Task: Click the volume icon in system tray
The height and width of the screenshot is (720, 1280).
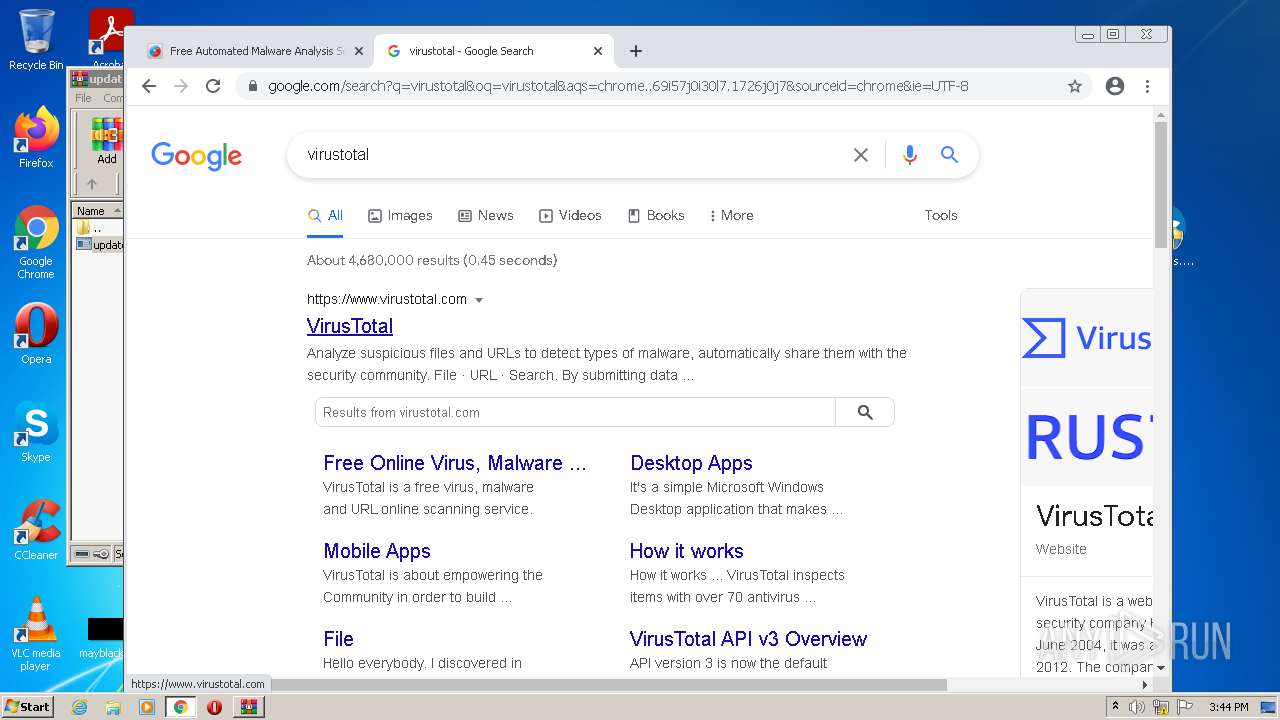Action: point(1137,707)
